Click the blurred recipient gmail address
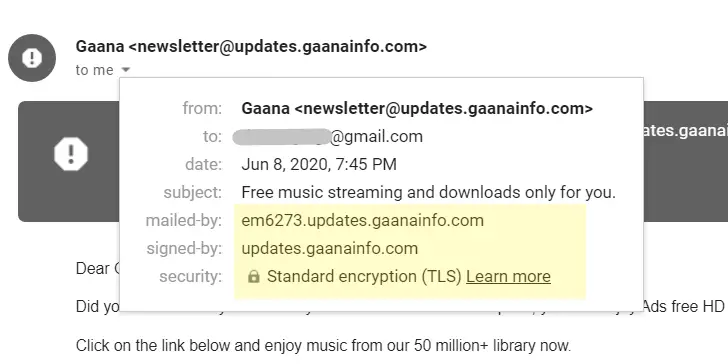Screen dimensions: 728x364 pos(328,136)
